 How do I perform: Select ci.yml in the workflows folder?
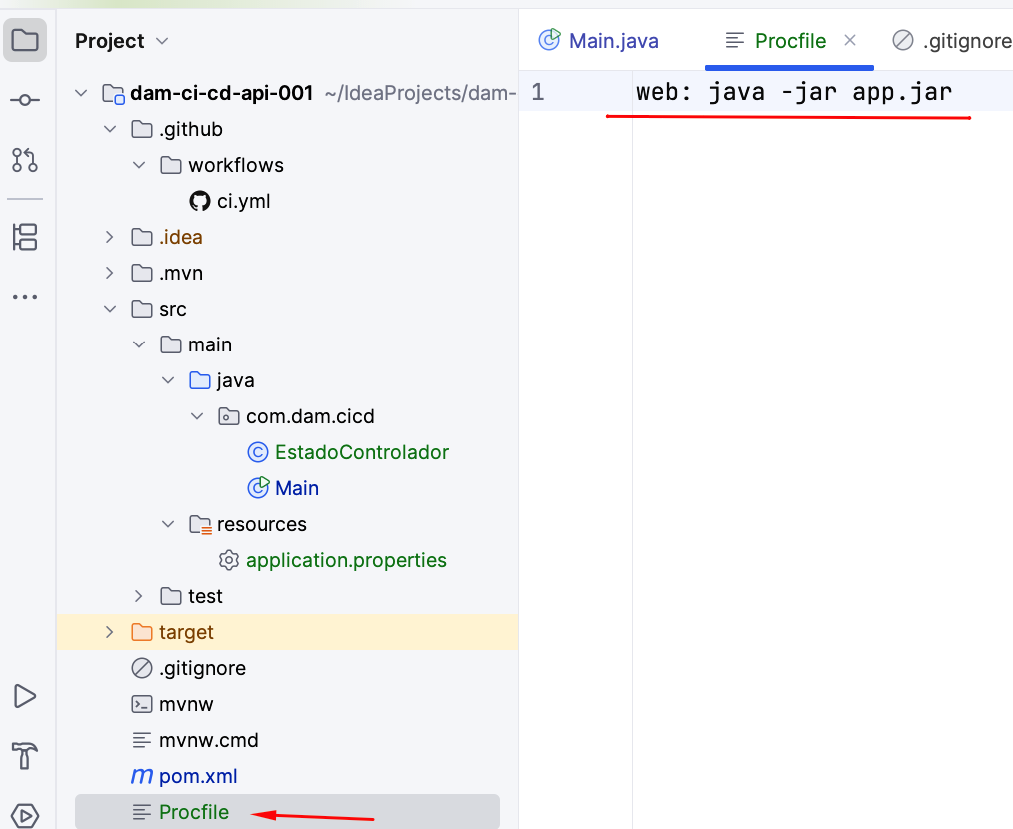pyautogui.click(x=243, y=201)
